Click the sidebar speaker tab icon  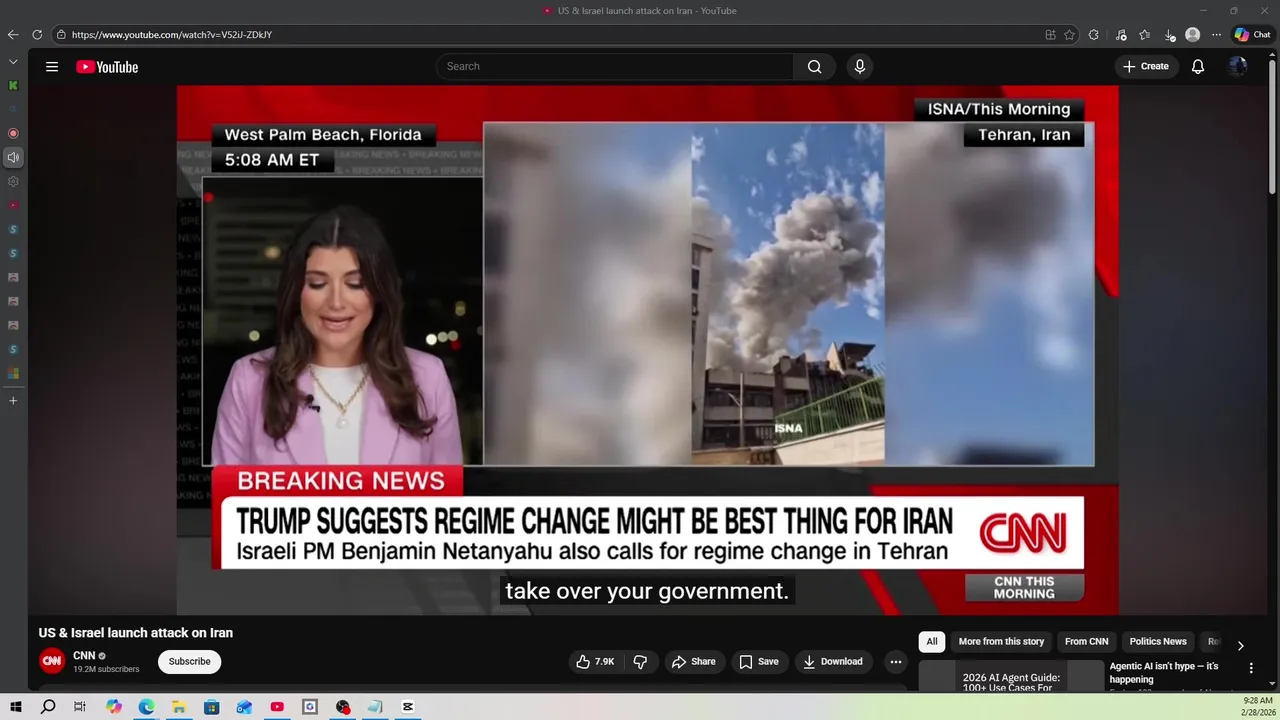pyautogui.click(x=13, y=157)
